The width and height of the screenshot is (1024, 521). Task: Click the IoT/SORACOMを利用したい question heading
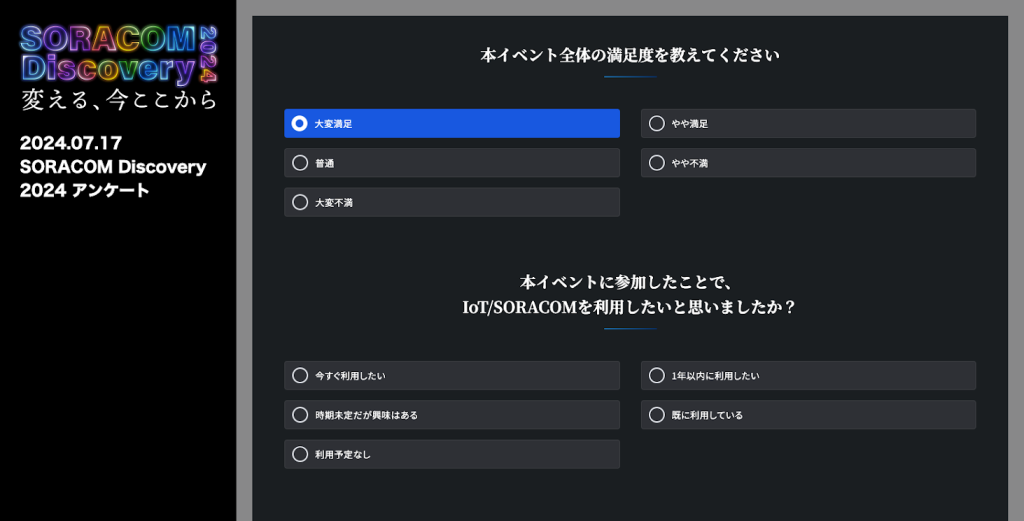point(629,295)
